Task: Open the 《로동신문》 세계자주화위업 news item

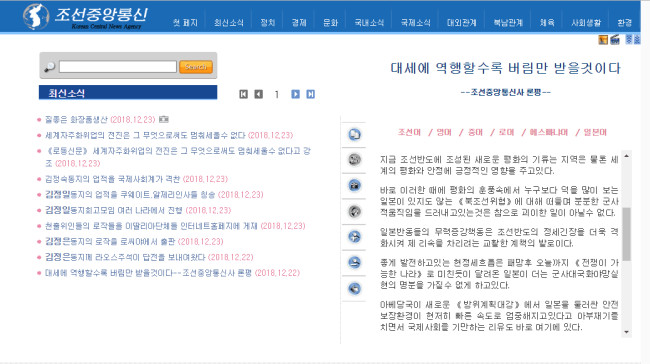Action: 178,157
